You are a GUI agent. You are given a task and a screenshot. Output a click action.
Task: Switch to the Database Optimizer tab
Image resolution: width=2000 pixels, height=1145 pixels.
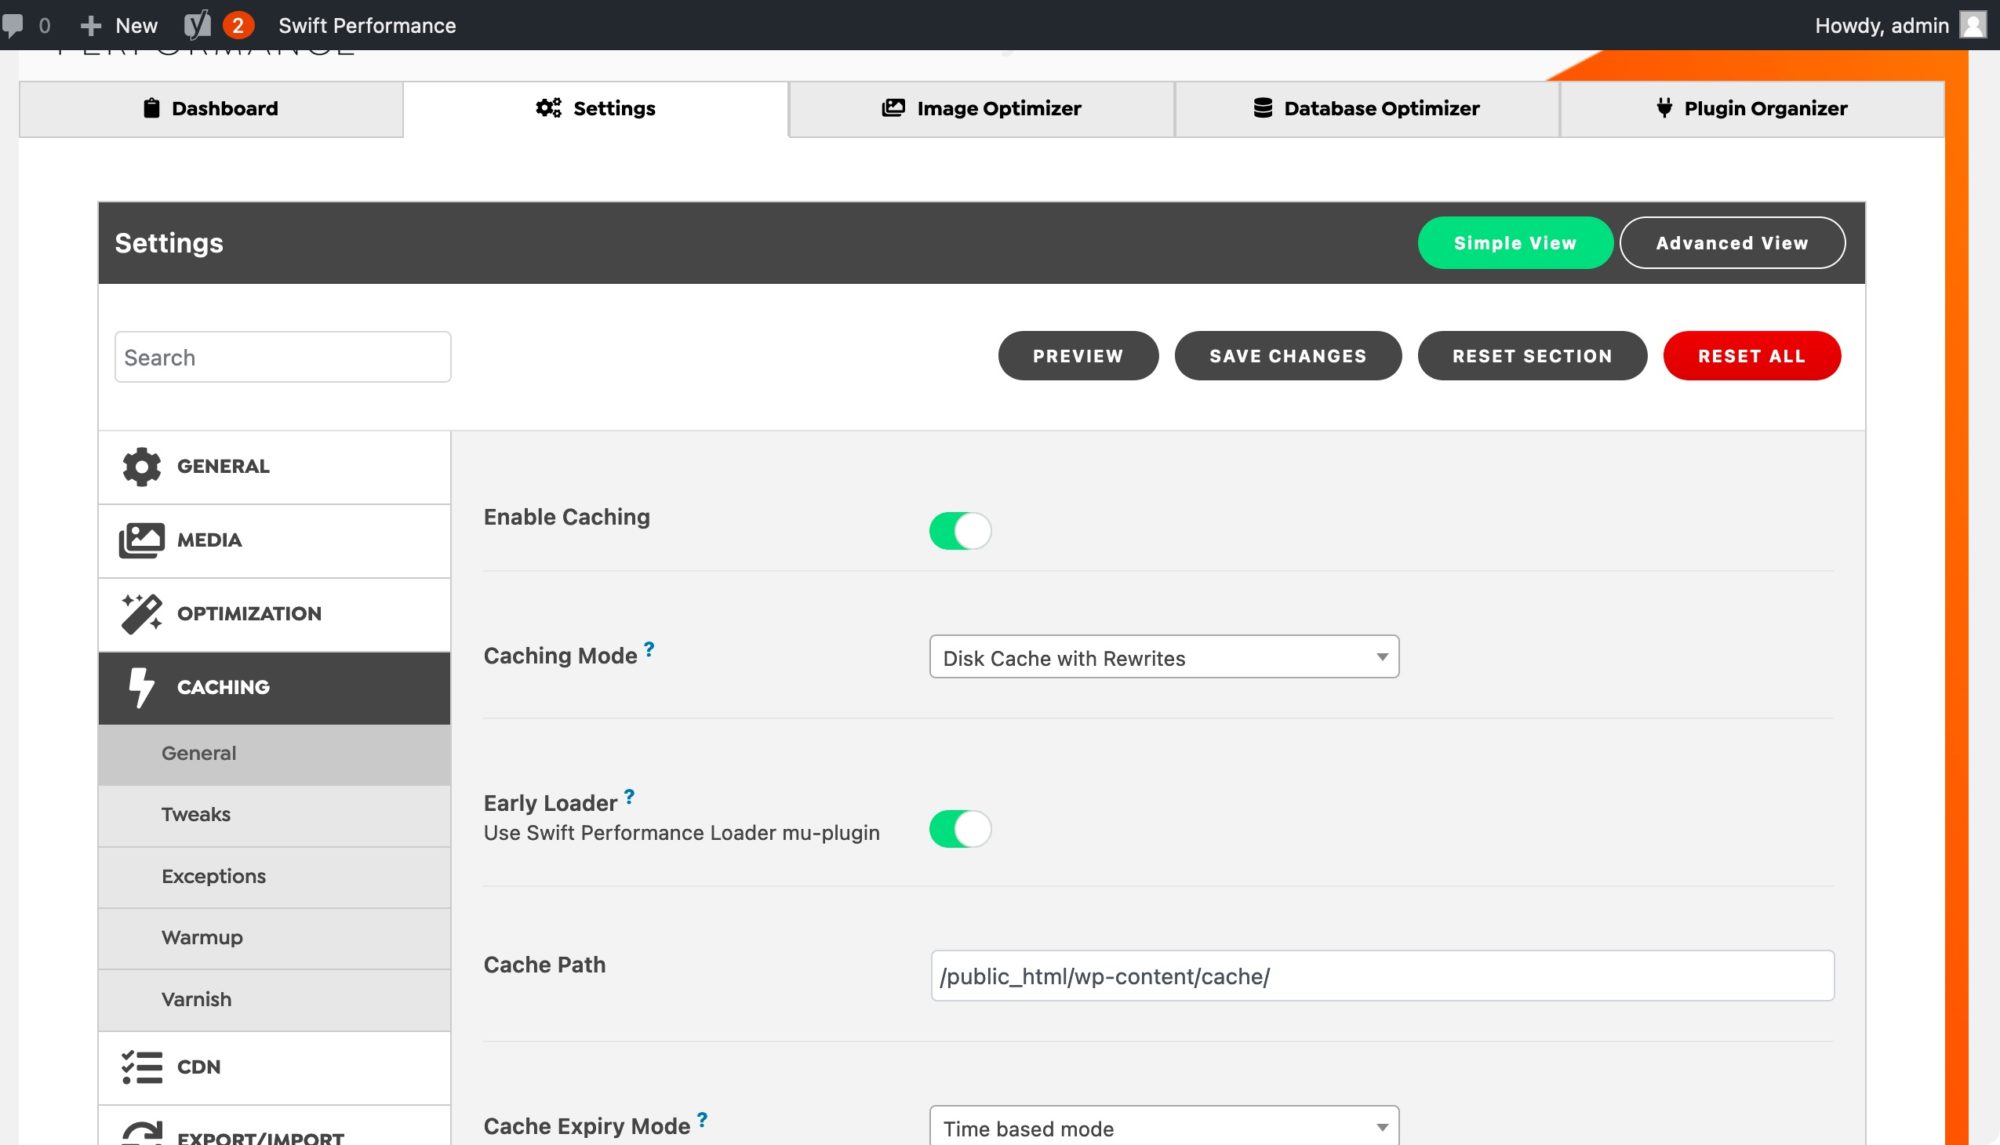pos(1366,108)
